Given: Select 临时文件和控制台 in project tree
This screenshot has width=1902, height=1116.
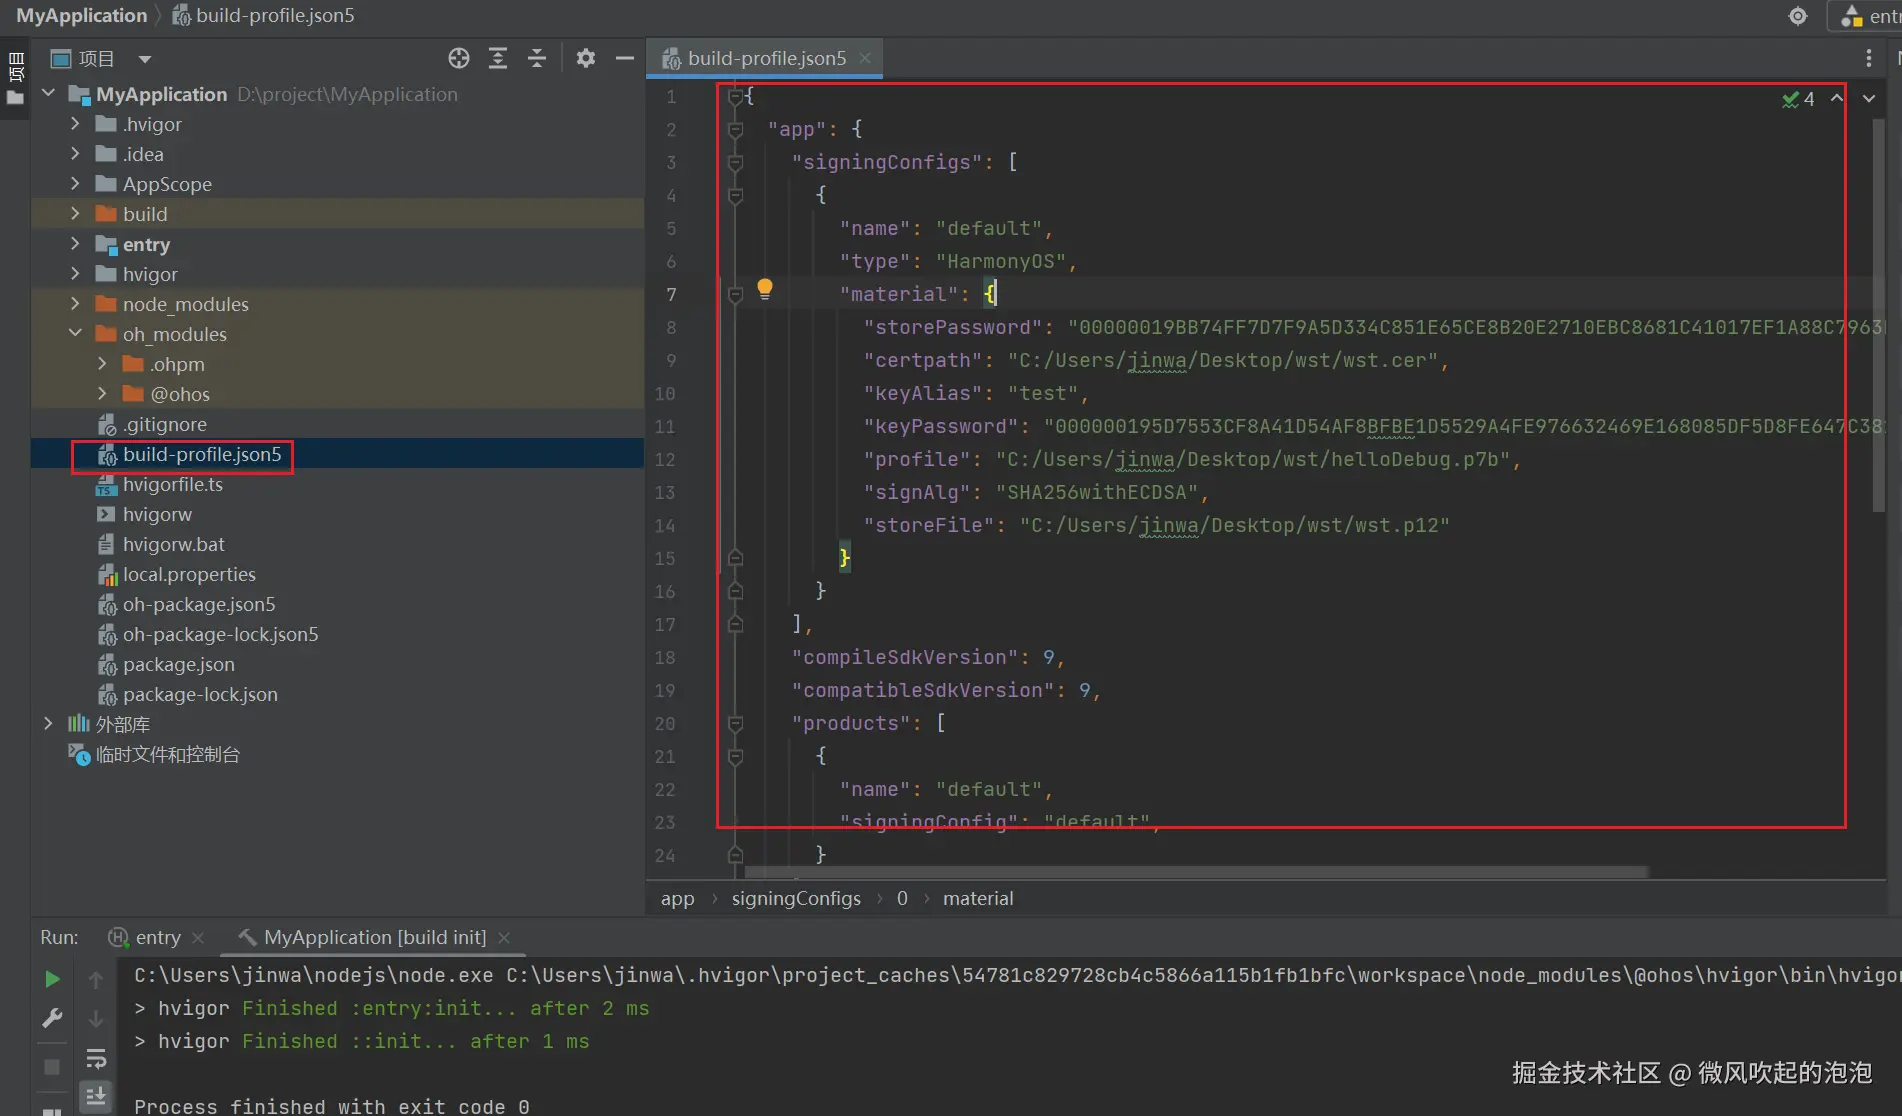Looking at the screenshot, I should pyautogui.click(x=167, y=754).
